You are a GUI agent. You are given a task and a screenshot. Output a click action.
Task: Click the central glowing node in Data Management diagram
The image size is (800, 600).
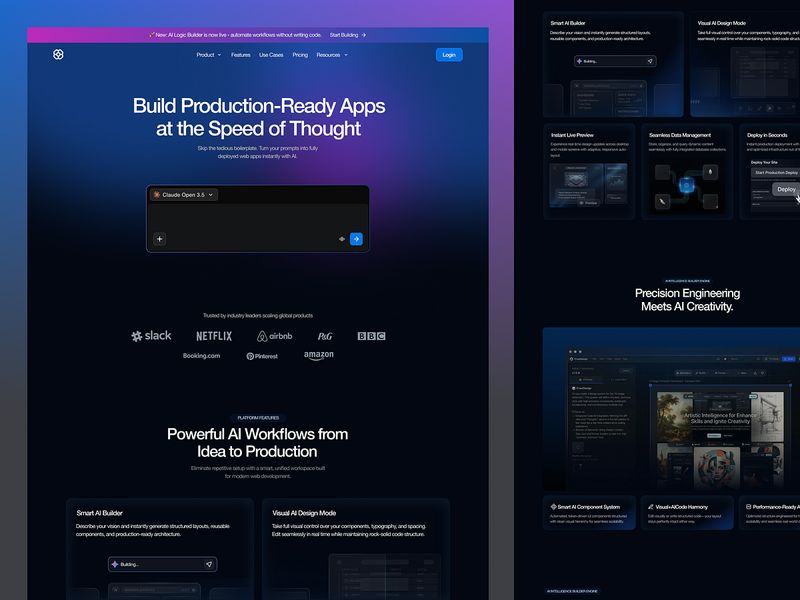(x=687, y=186)
